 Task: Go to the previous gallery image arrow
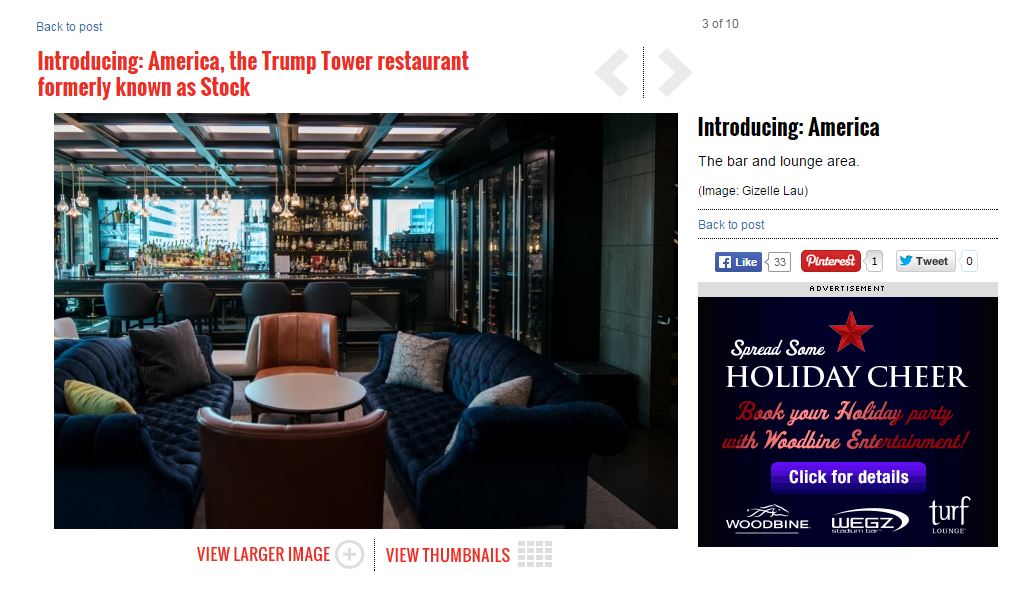click(612, 72)
